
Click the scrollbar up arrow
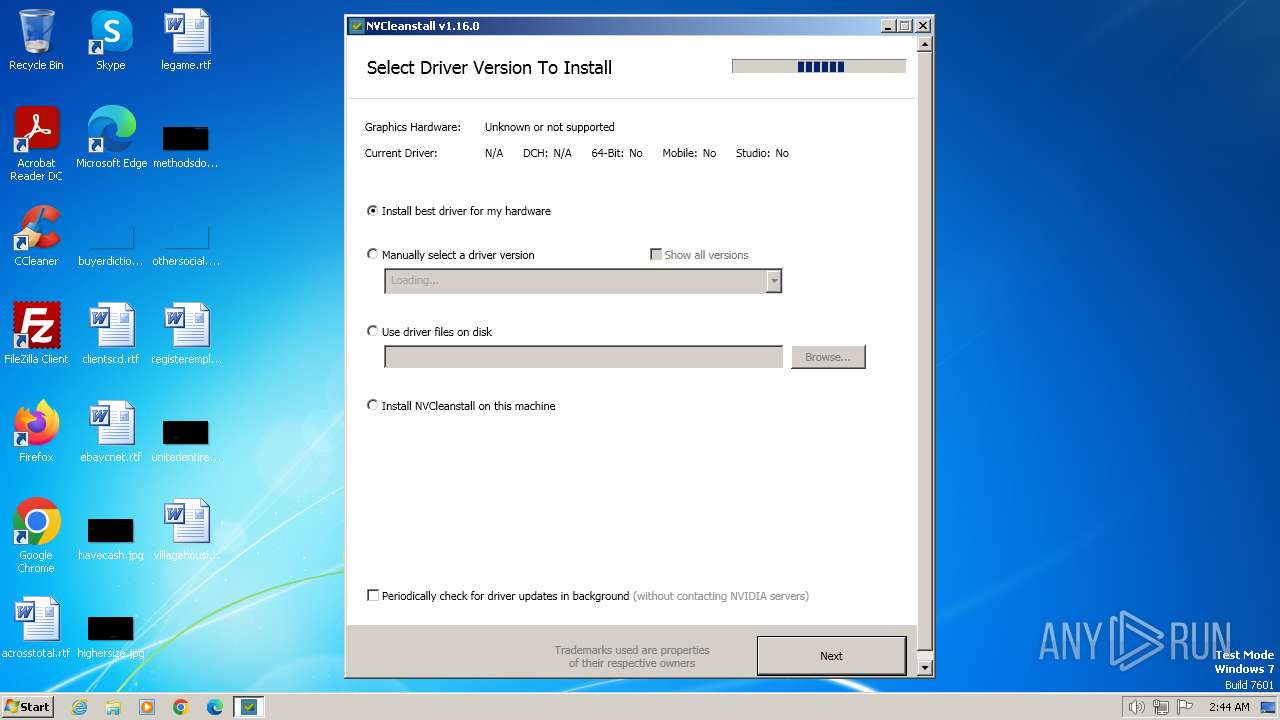click(925, 44)
